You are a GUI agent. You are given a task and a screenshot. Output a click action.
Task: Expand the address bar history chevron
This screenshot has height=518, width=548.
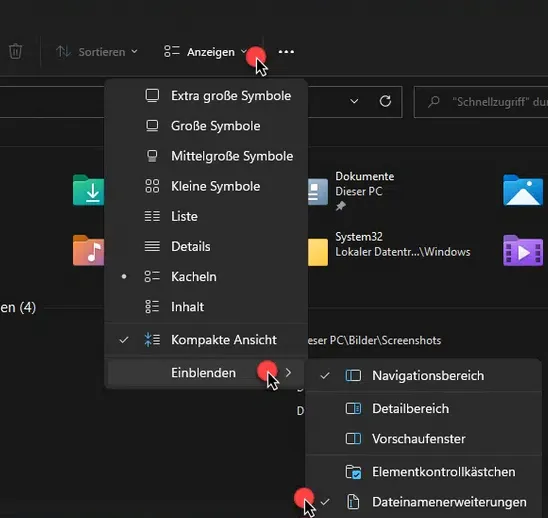click(354, 101)
